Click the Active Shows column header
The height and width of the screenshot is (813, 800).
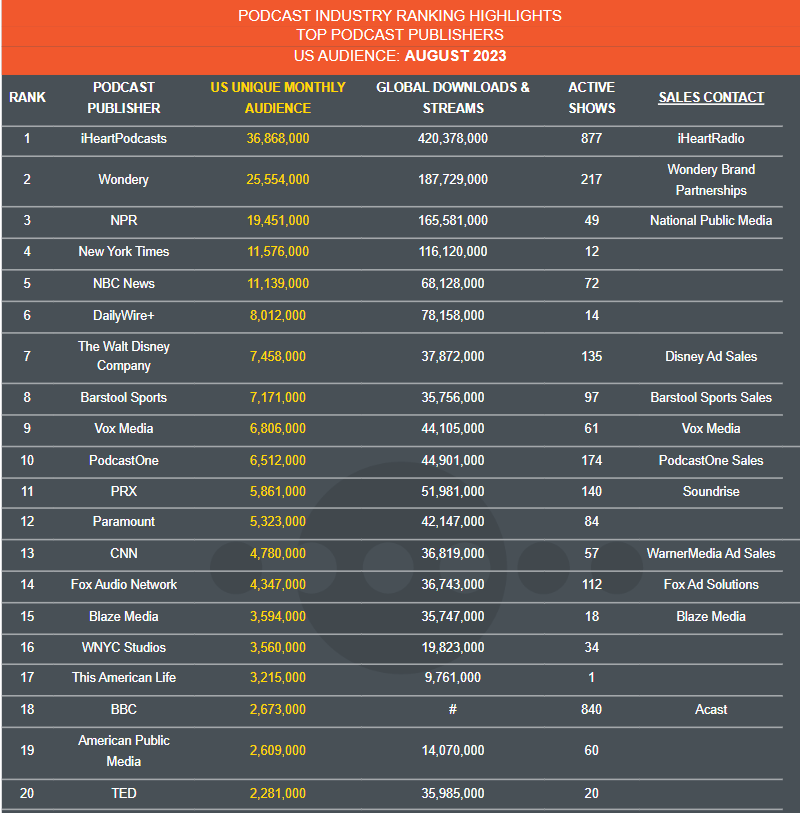click(592, 97)
